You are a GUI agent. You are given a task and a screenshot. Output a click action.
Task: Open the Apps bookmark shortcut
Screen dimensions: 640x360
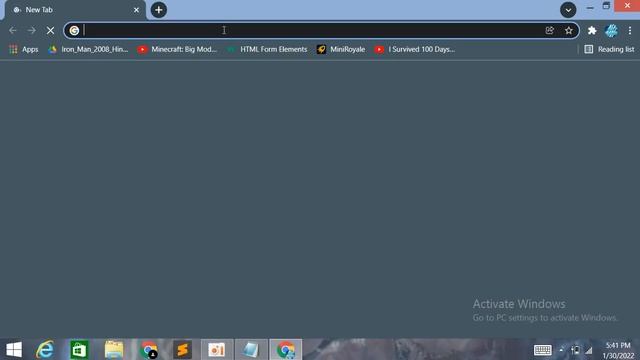click(x=24, y=49)
